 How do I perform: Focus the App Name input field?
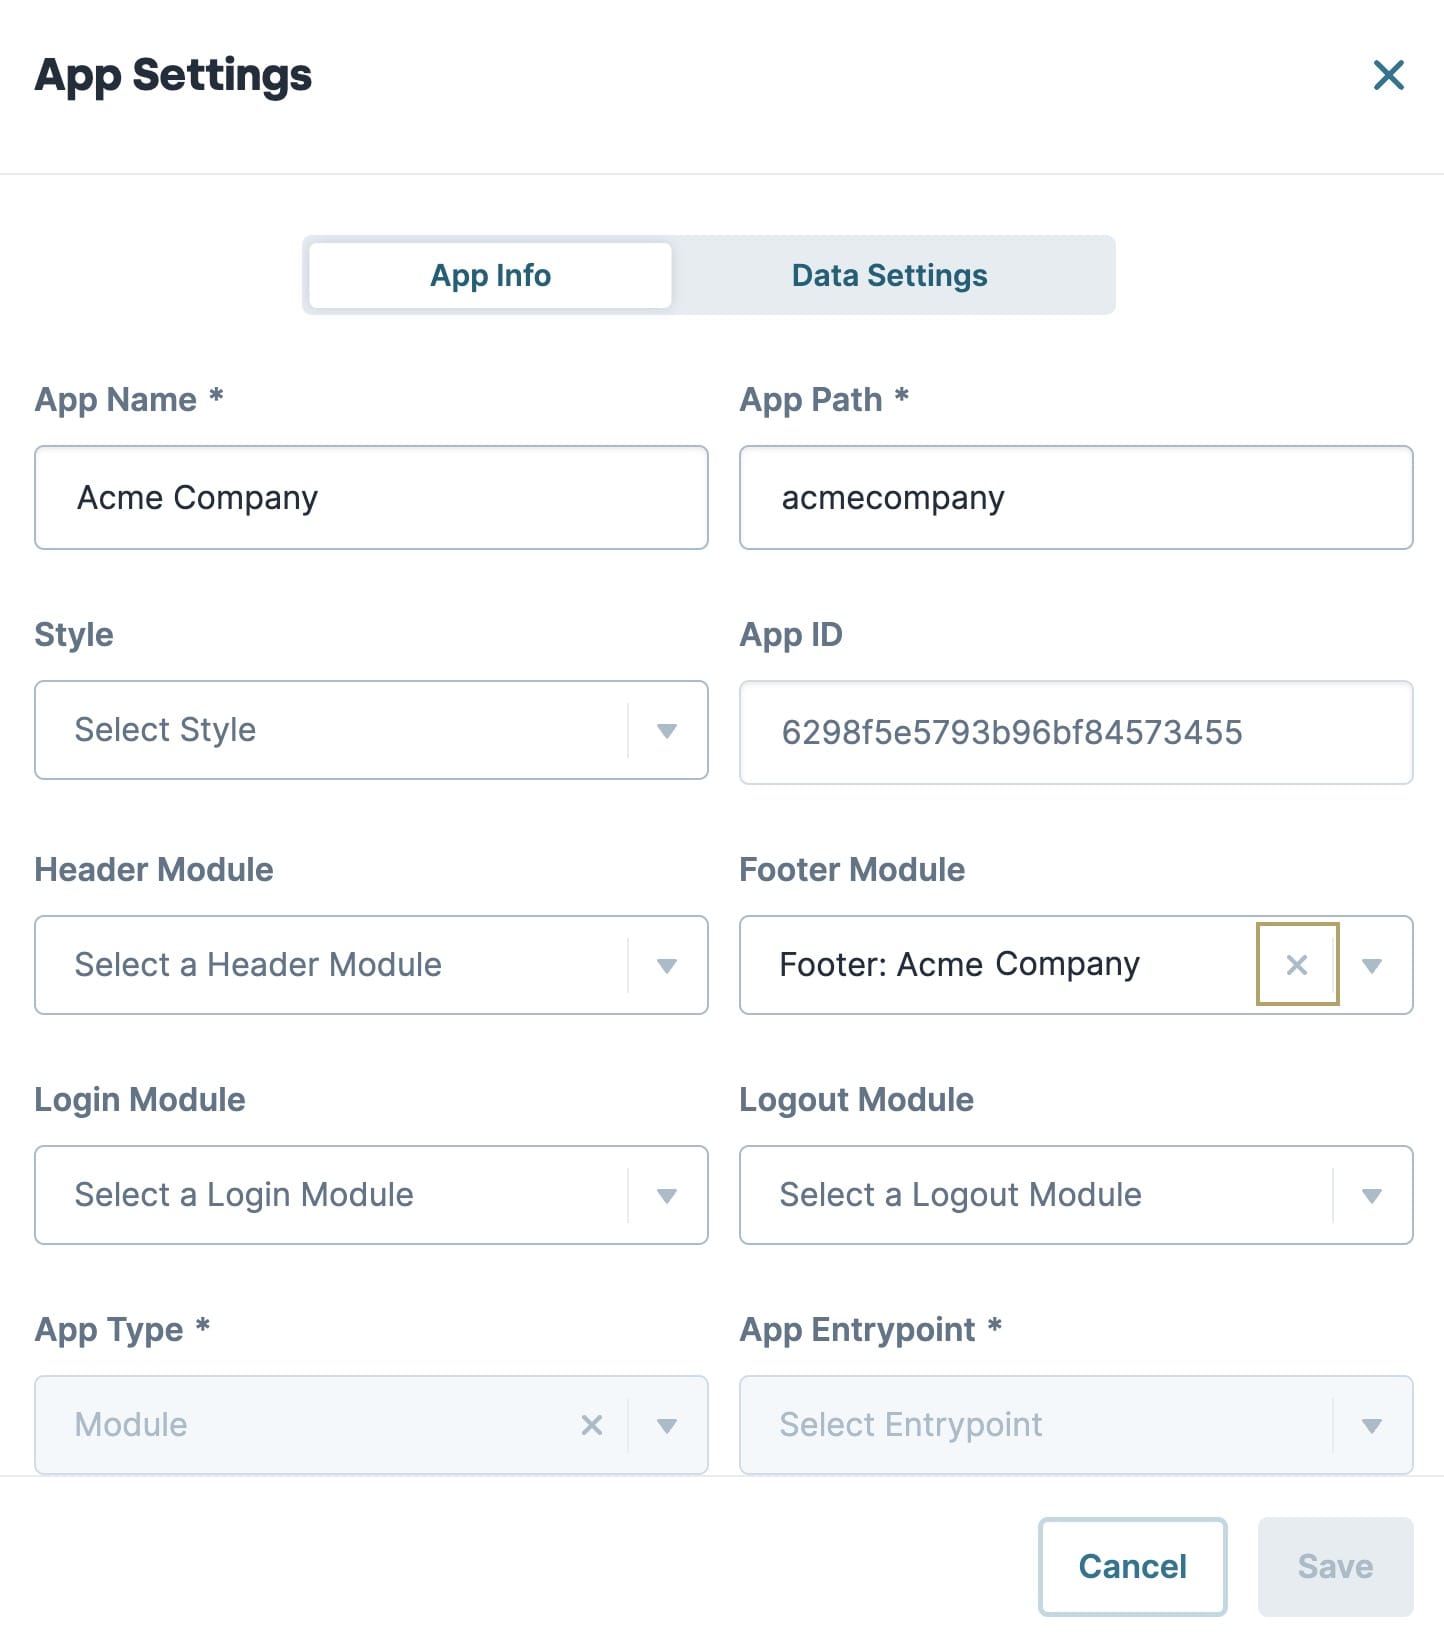(x=371, y=497)
